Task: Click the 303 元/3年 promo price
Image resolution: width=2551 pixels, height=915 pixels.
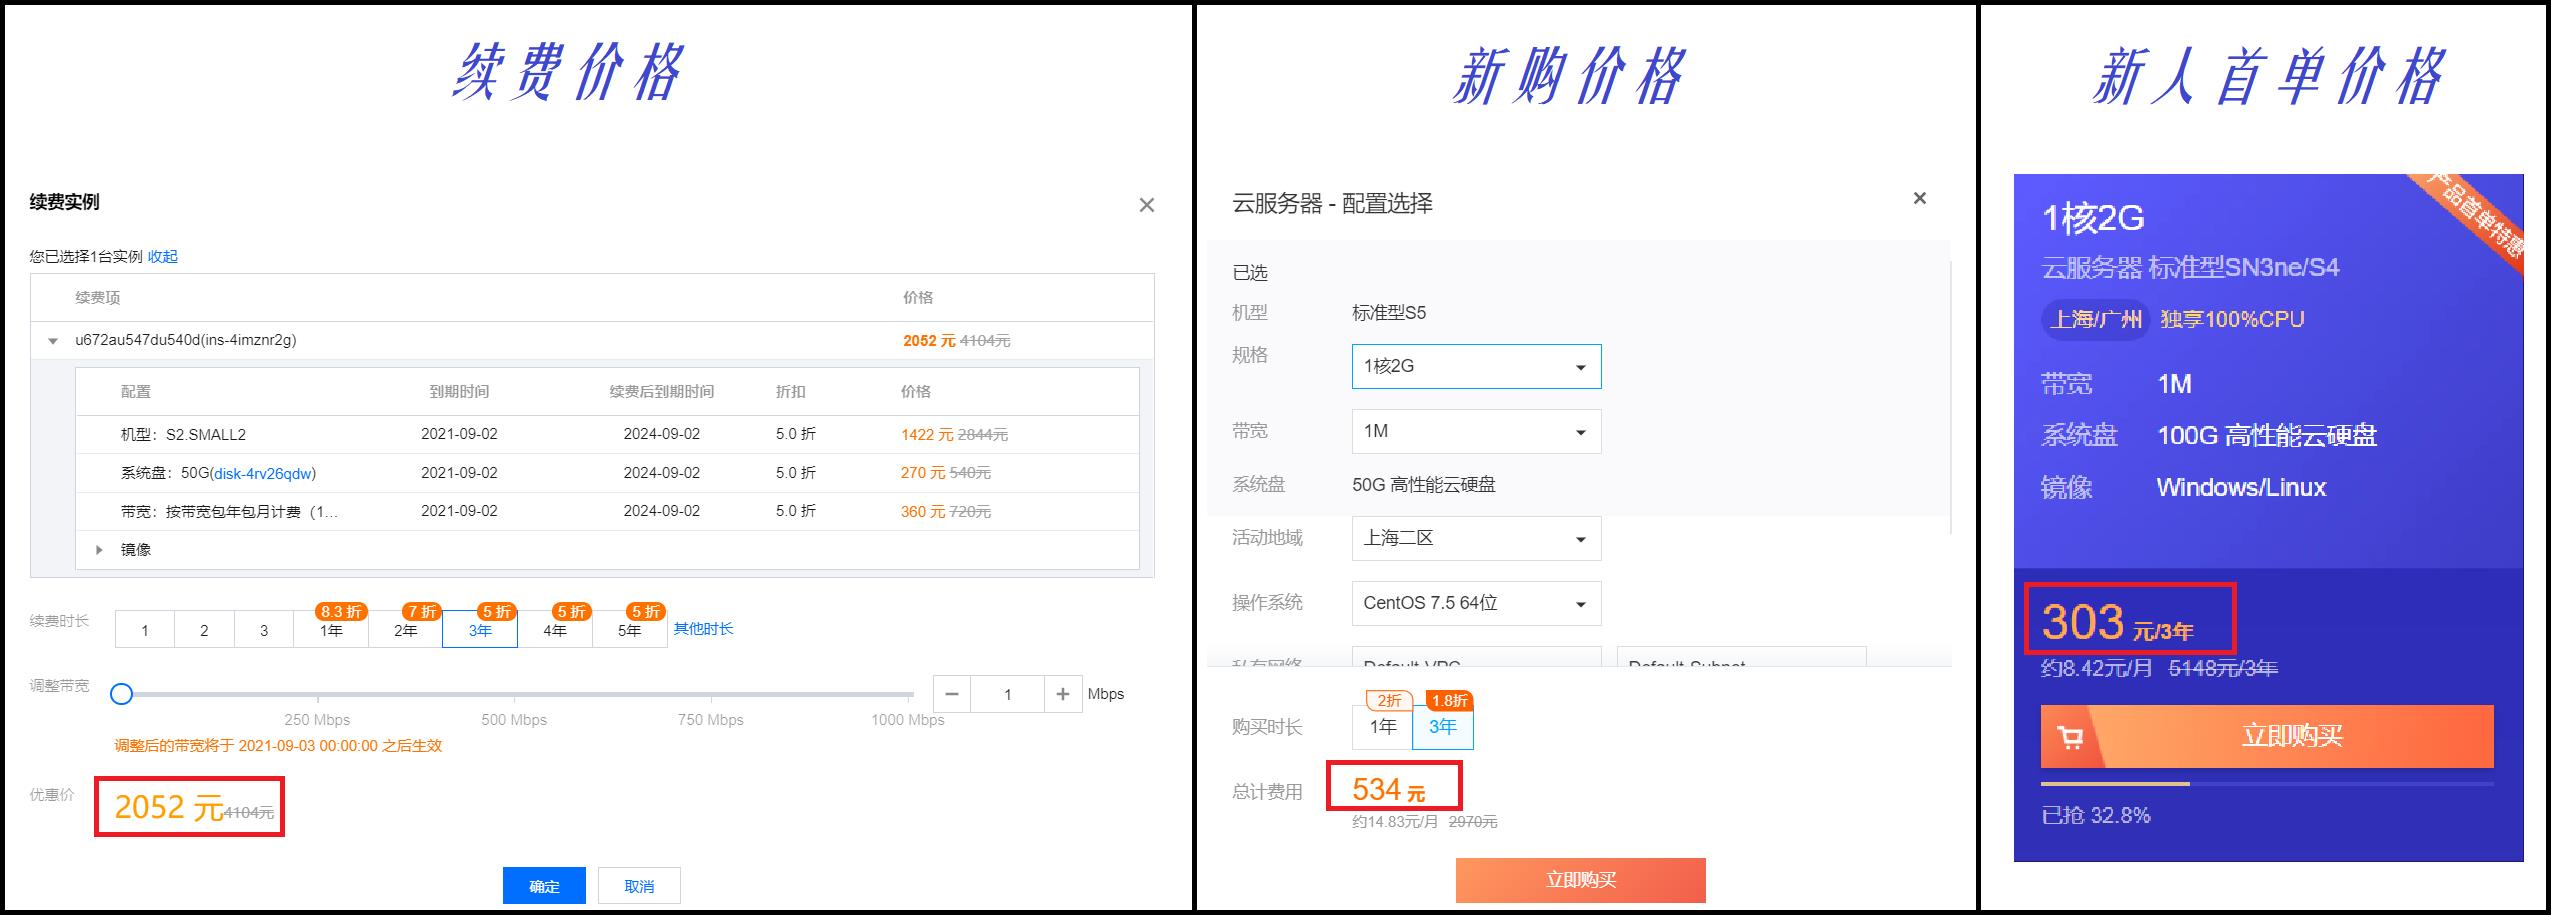Action: tap(2118, 623)
